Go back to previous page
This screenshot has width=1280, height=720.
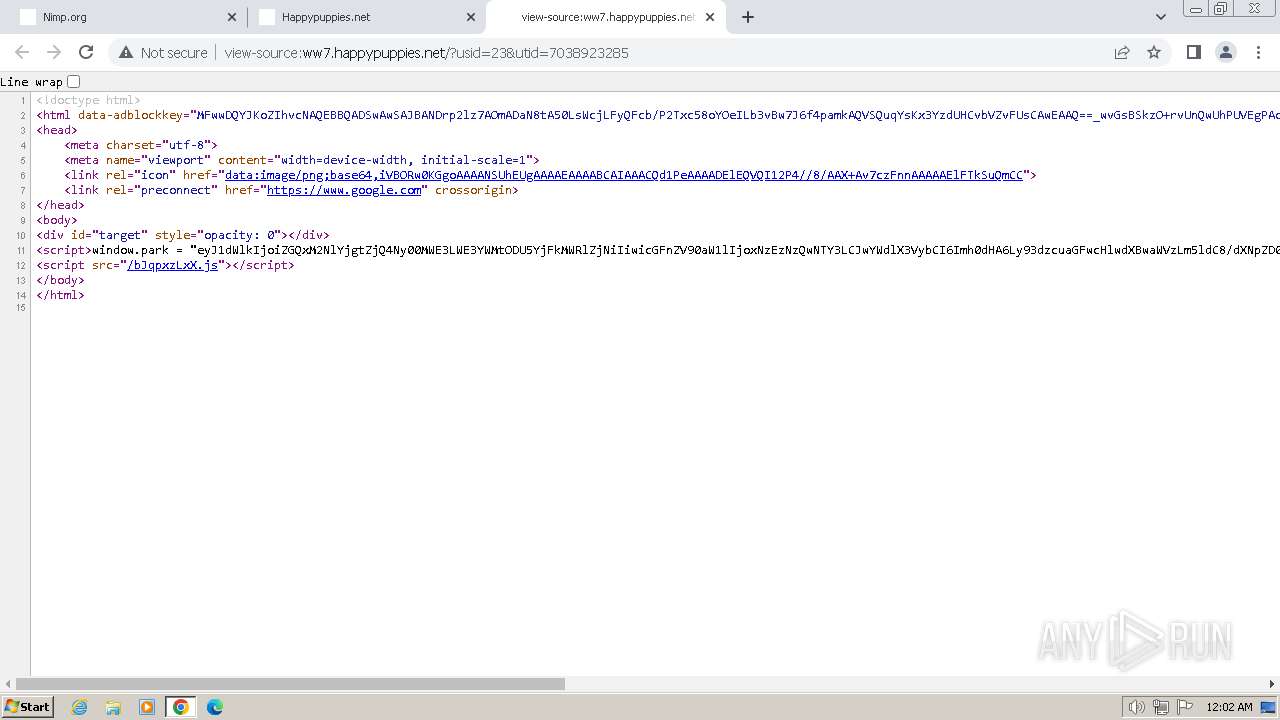(22, 52)
